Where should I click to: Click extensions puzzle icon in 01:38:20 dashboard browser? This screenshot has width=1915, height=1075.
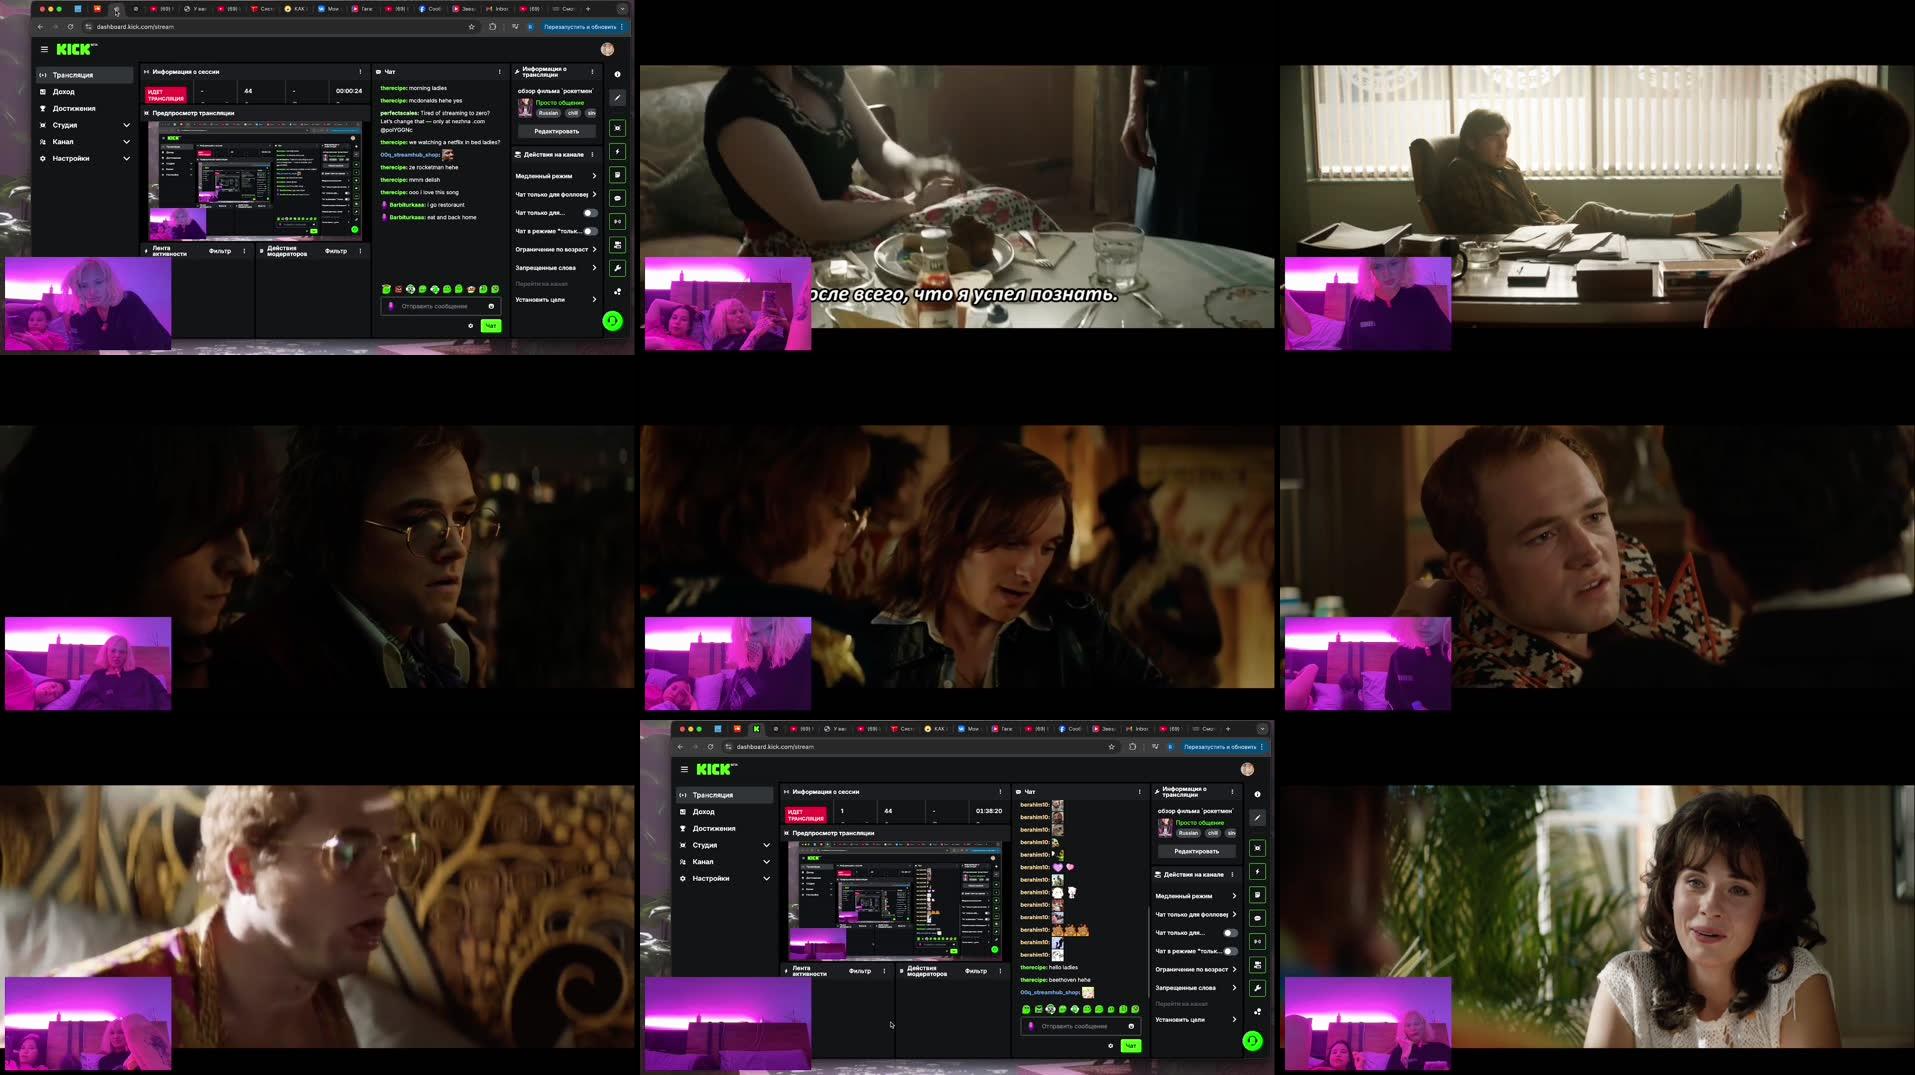1132,747
